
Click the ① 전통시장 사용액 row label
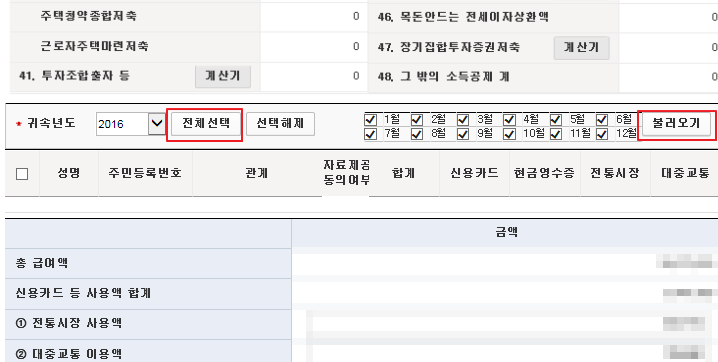pos(69,324)
